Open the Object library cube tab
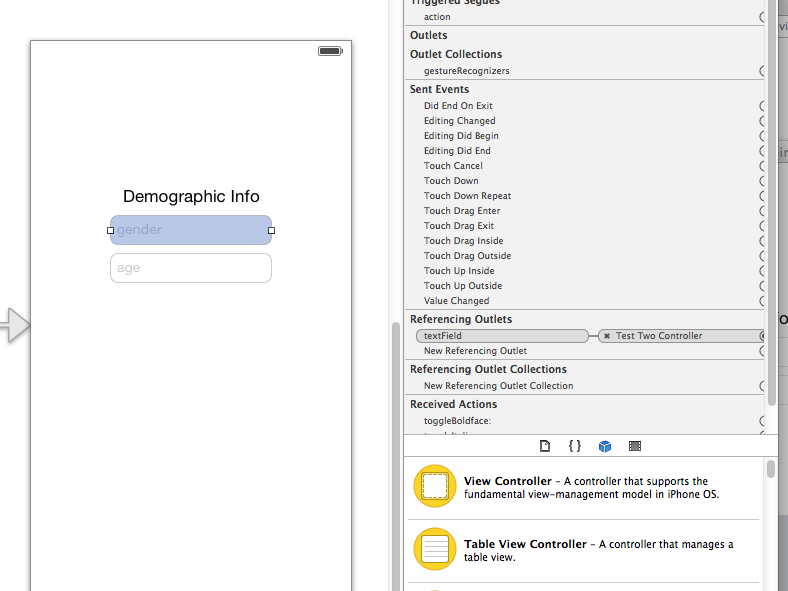The height and width of the screenshot is (591, 788). [x=605, y=446]
